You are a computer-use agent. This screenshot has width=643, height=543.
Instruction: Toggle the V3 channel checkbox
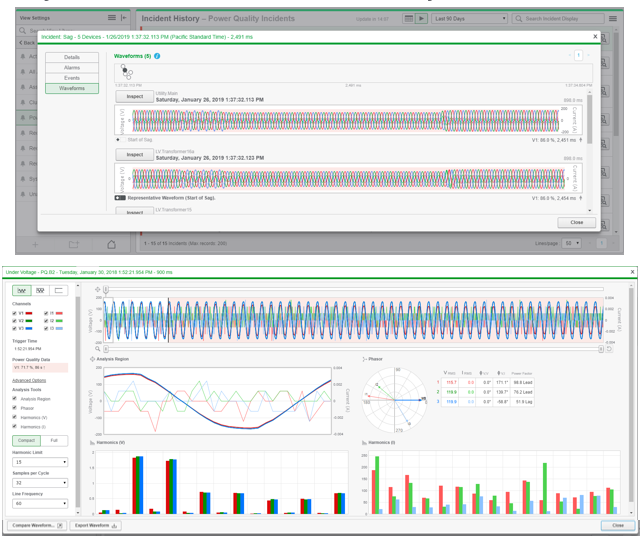pyautogui.click(x=15, y=329)
